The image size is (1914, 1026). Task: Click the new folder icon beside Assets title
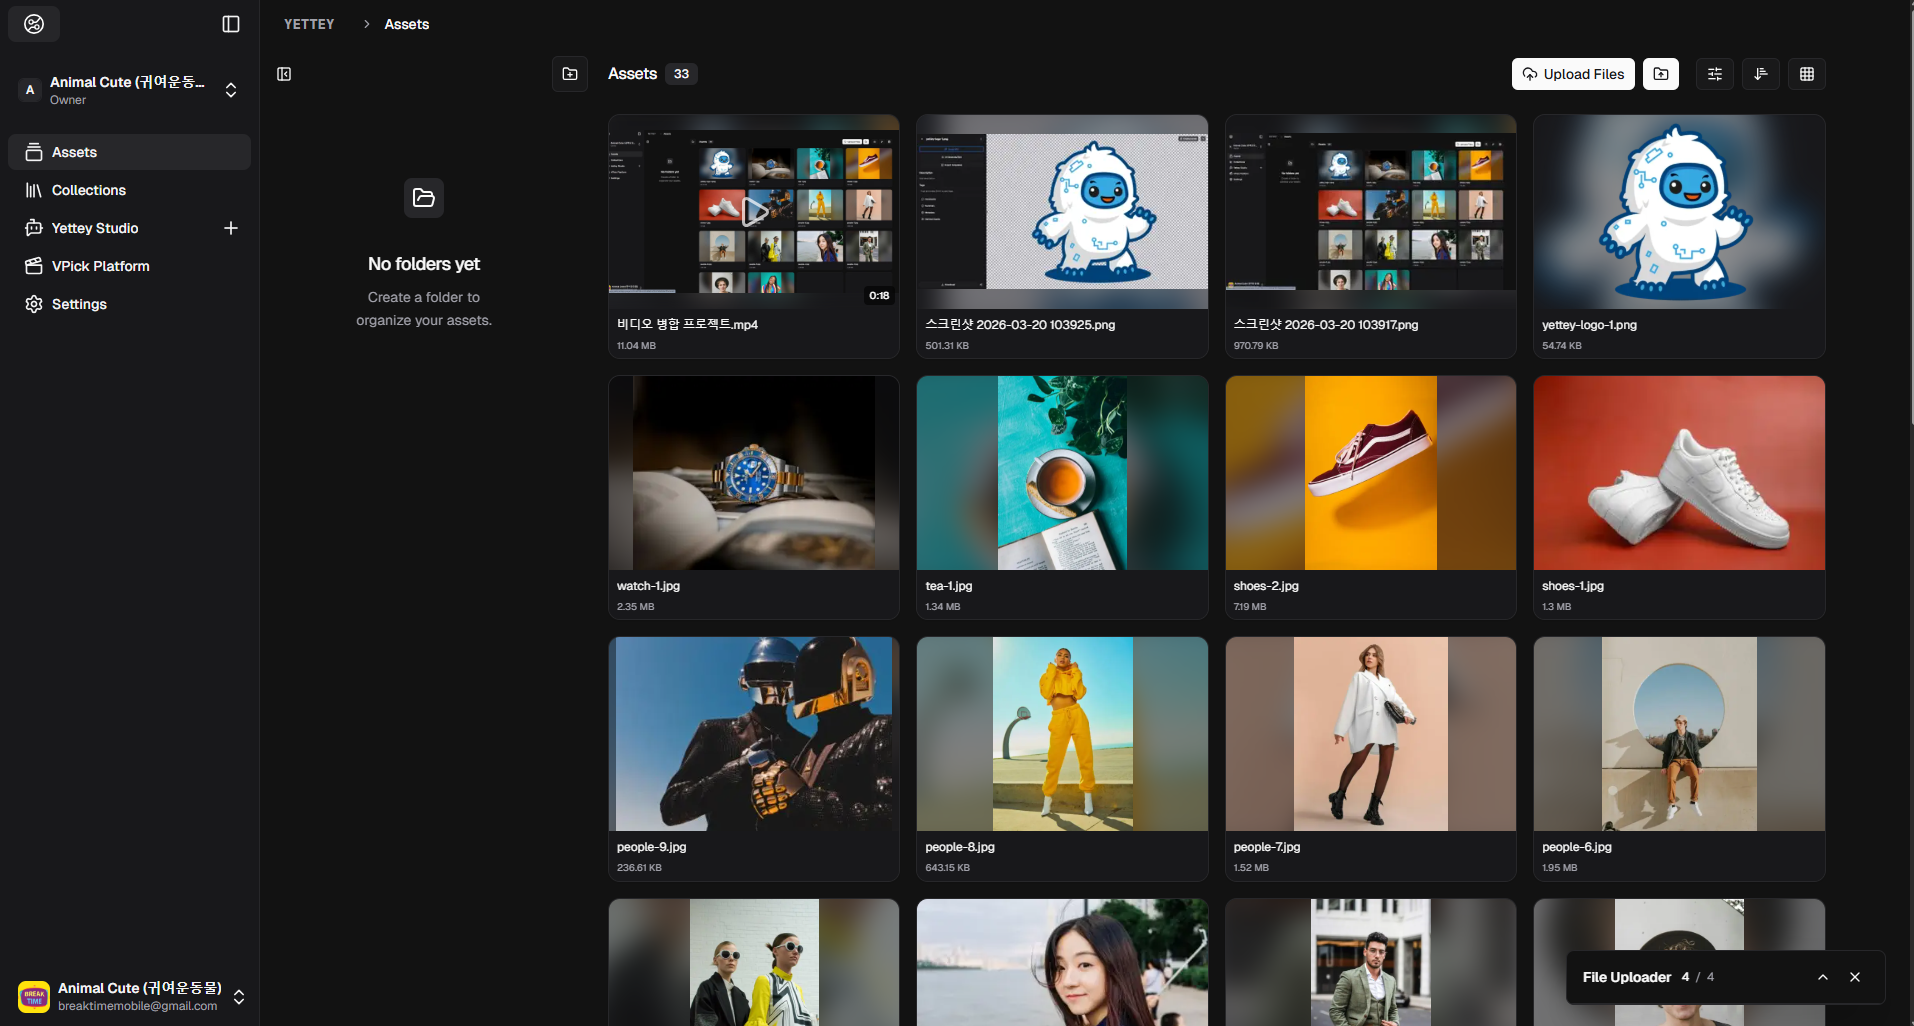point(570,74)
